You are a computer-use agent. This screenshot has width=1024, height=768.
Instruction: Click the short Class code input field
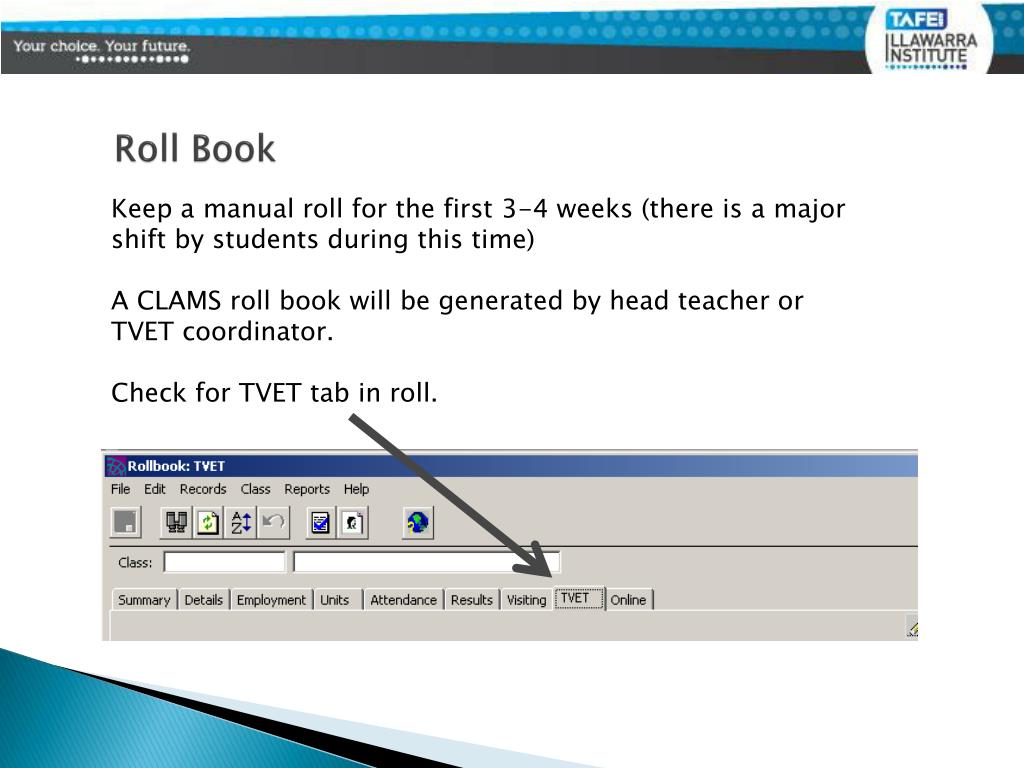pos(225,562)
